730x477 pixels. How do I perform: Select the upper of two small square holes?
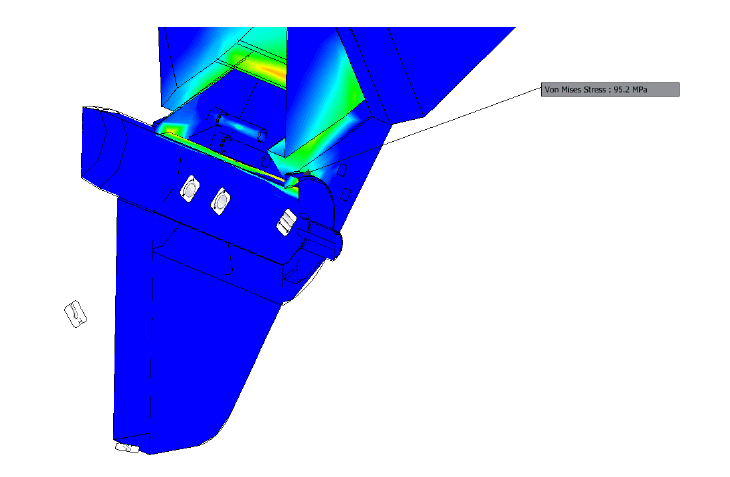[x=340, y=171]
